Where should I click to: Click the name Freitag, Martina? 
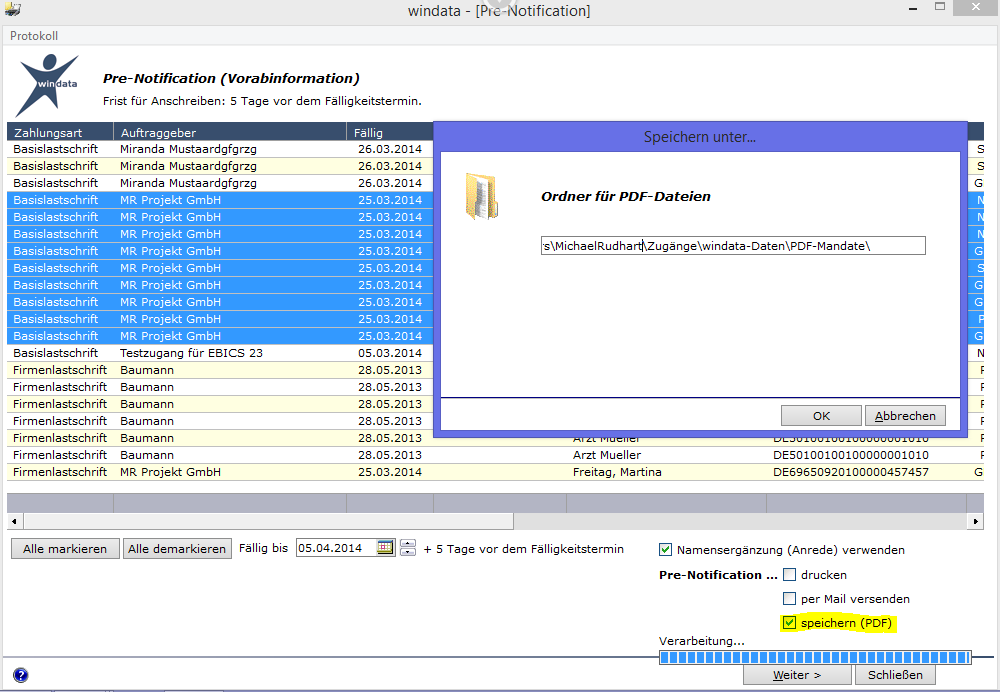617,472
